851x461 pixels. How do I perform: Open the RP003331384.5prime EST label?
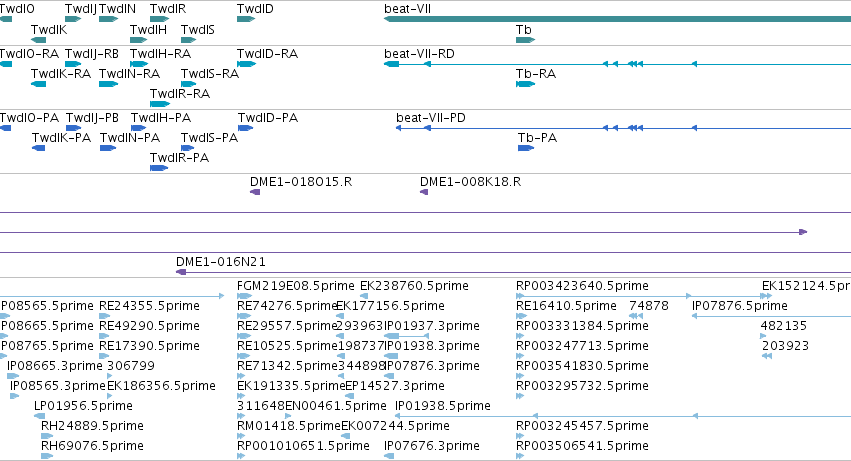[582, 326]
